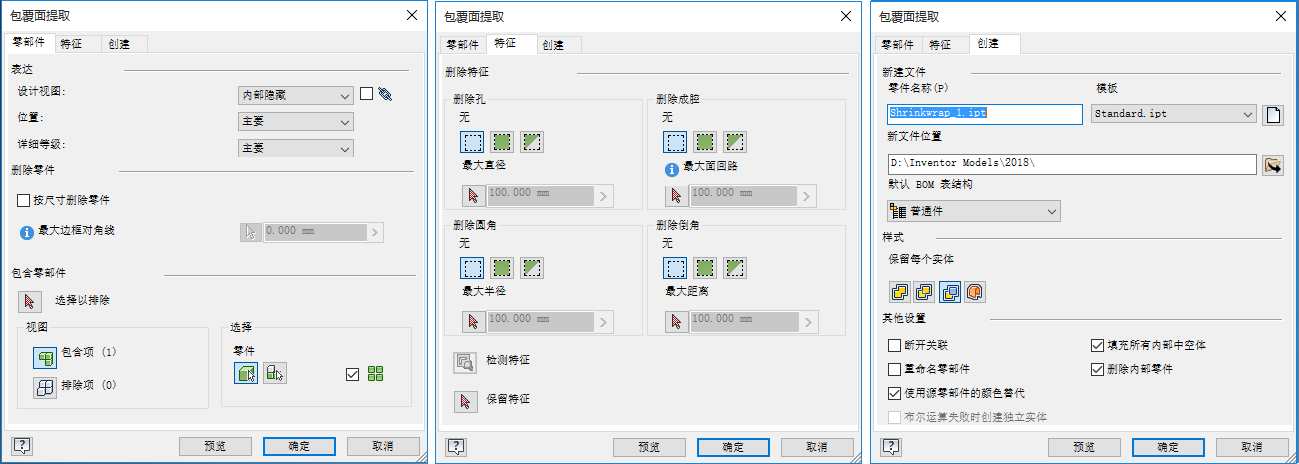The height and width of the screenshot is (464, 1299).
Task: Toggle the 断开关联 checkbox
Action: pyautogui.click(x=894, y=346)
